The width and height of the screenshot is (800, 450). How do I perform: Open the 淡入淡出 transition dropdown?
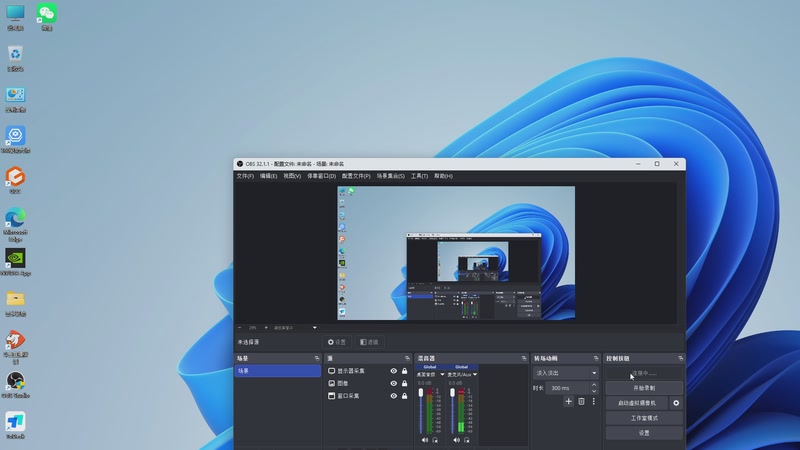566,373
